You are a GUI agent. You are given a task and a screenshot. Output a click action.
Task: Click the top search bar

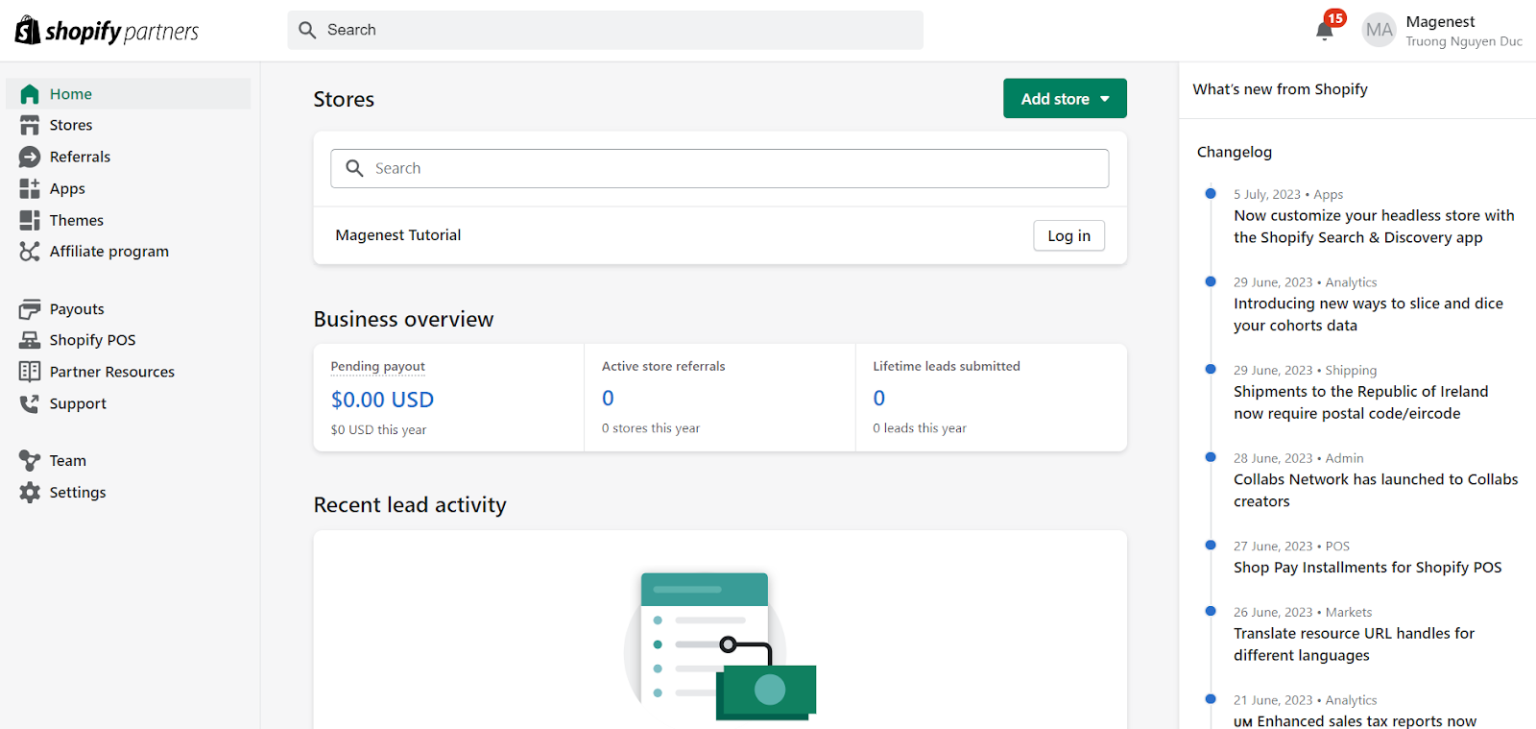(x=604, y=30)
